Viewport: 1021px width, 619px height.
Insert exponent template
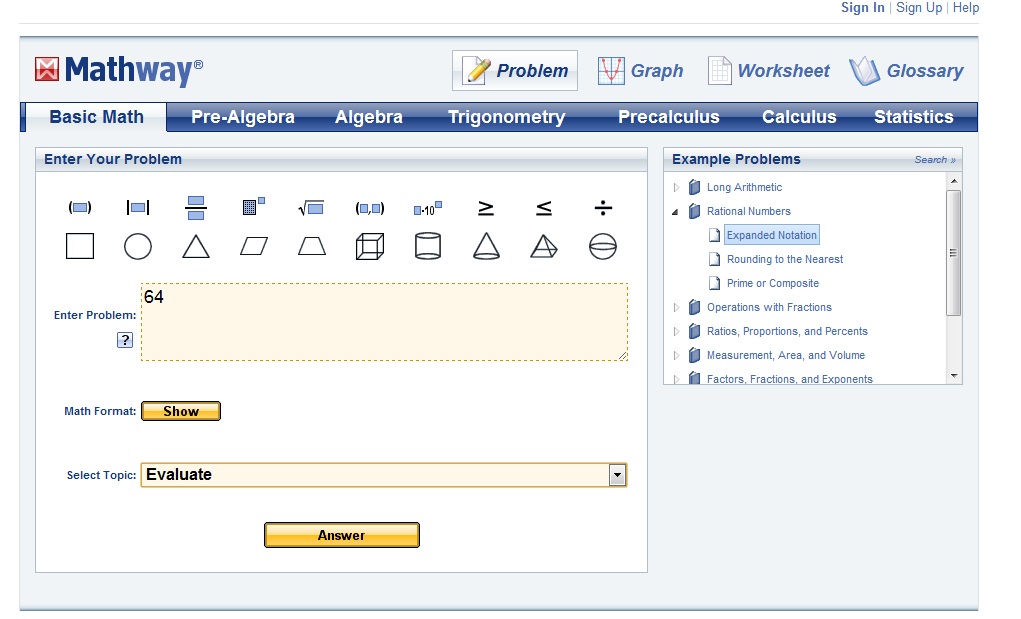coord(253,206)
